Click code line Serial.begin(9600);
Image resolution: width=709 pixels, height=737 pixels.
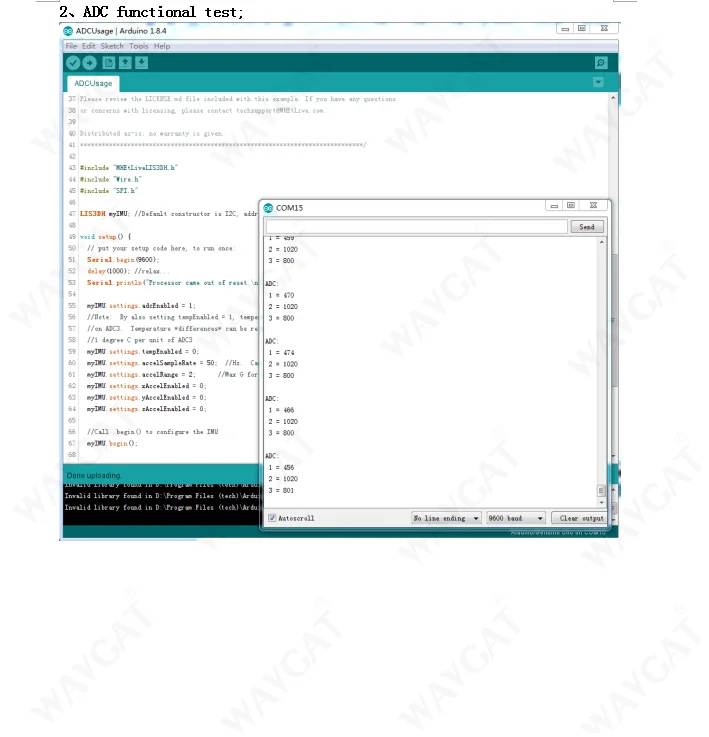pos(123,259)
